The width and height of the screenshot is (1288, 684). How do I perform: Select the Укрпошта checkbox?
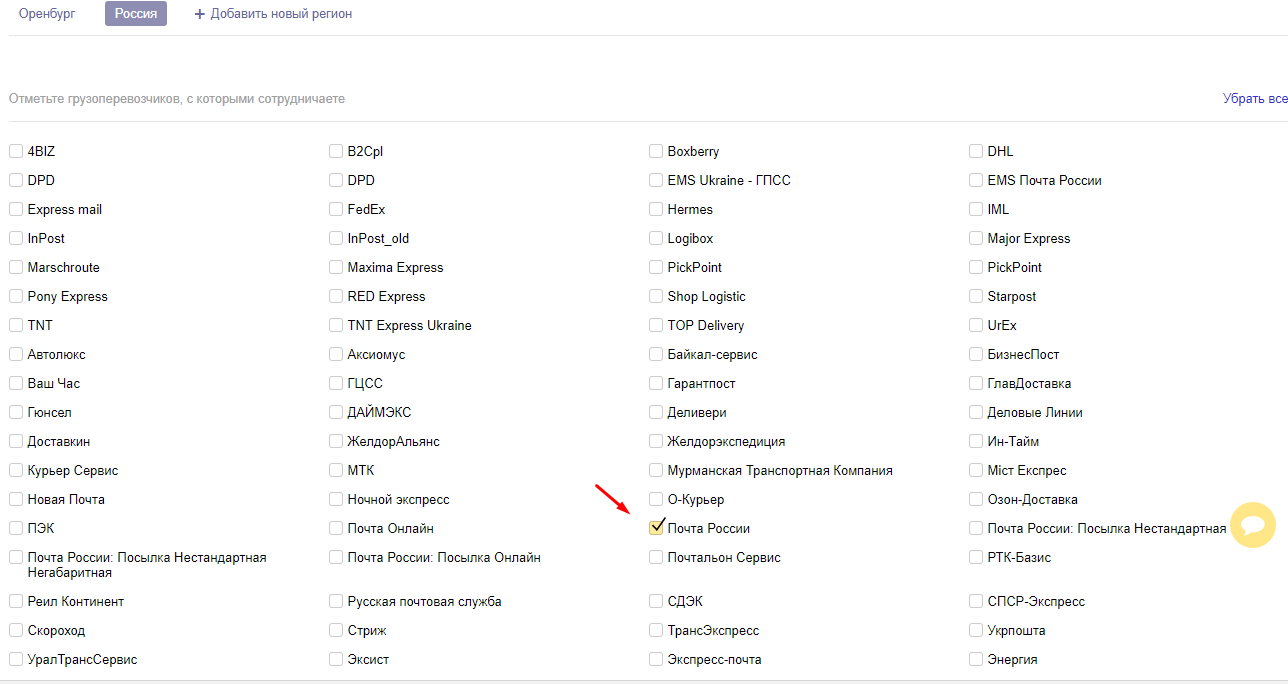(x=976, y=630)
